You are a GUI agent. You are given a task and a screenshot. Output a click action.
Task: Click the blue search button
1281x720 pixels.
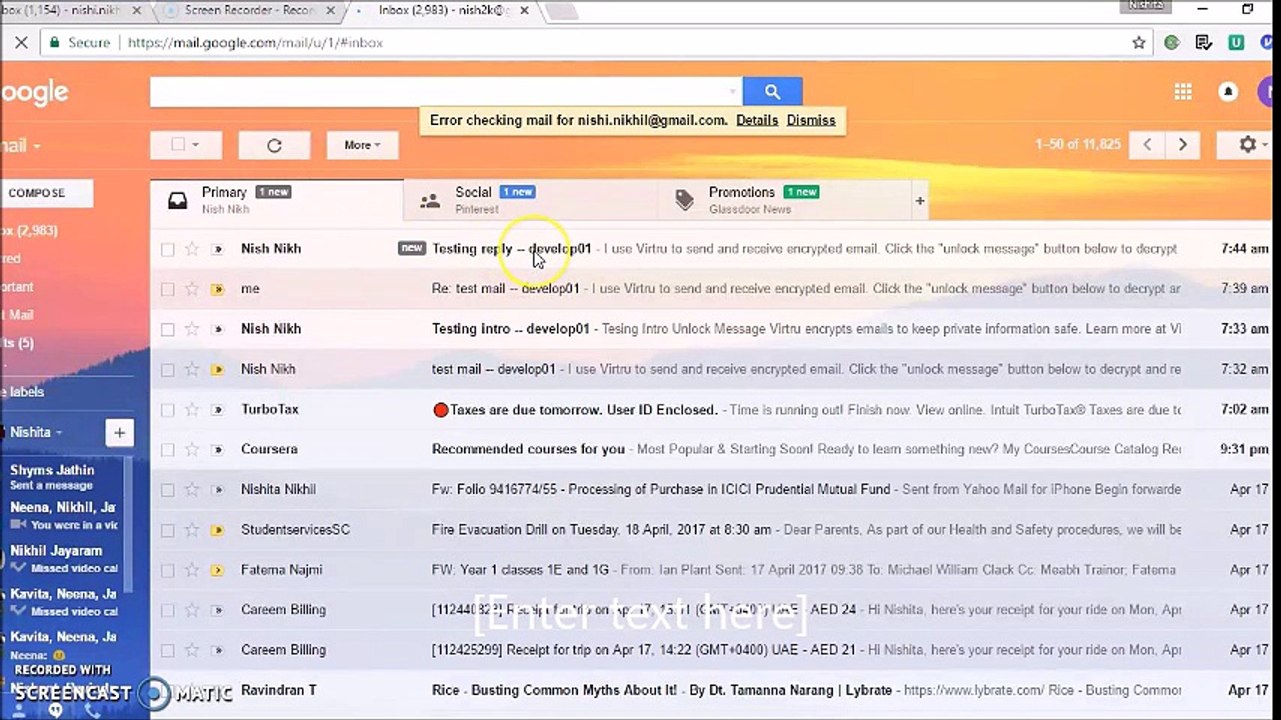(772, 92)
